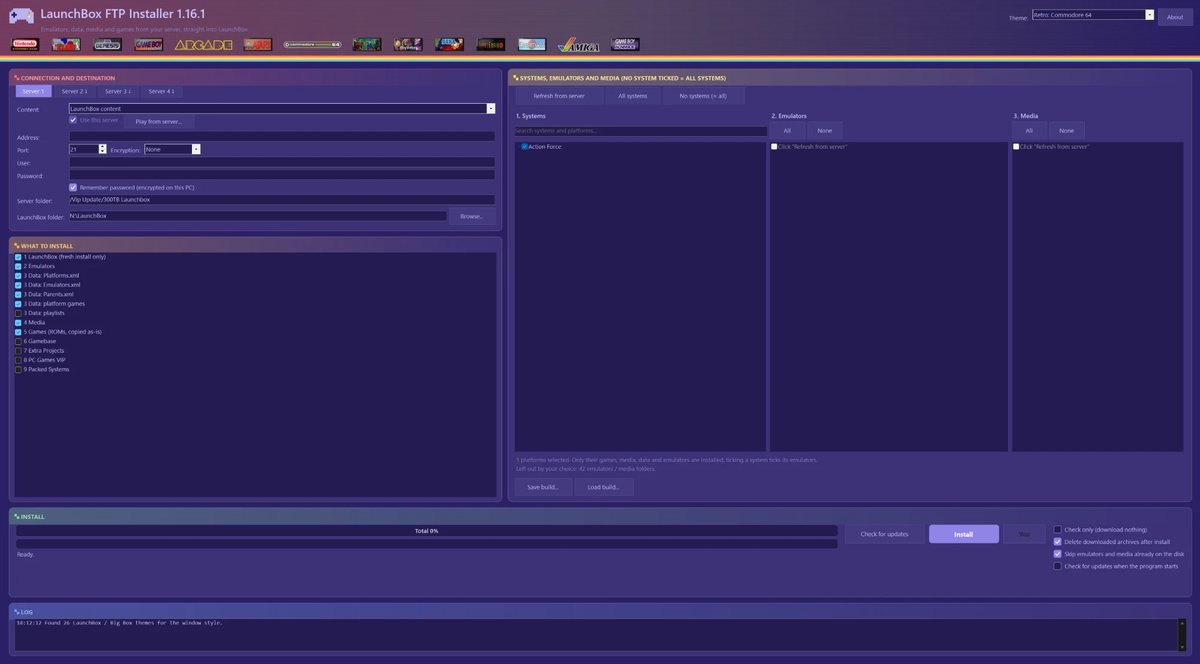The image size is (1200, 664).
Task: Select the Sega theme logo
Action: tap(449, 44)
